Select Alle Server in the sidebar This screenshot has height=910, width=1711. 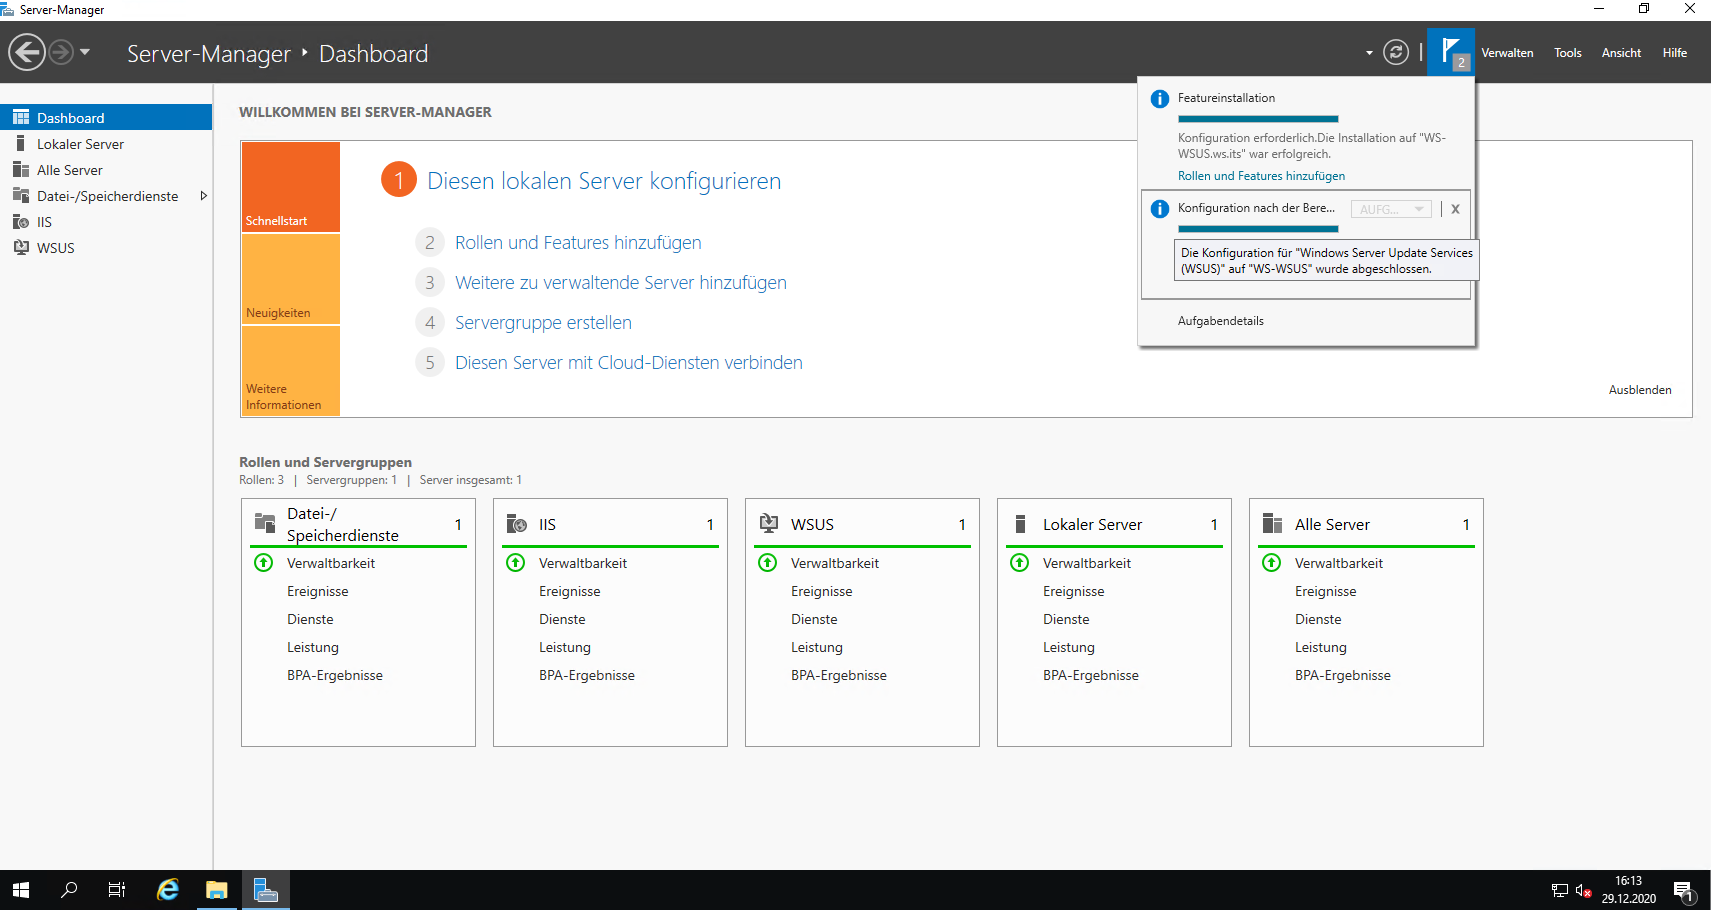[106, 170]
